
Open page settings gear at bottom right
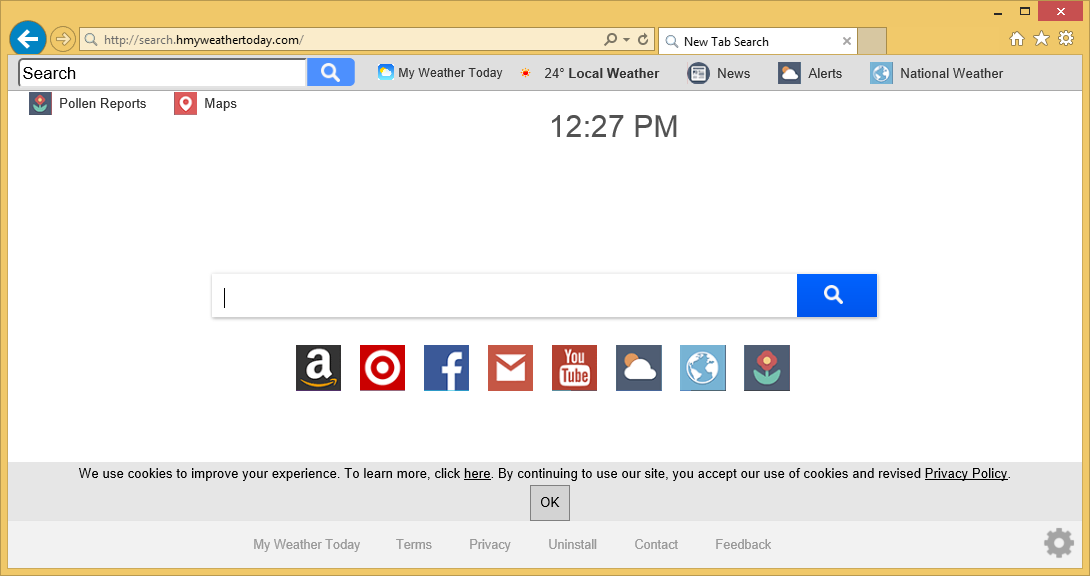(1058, 543)
